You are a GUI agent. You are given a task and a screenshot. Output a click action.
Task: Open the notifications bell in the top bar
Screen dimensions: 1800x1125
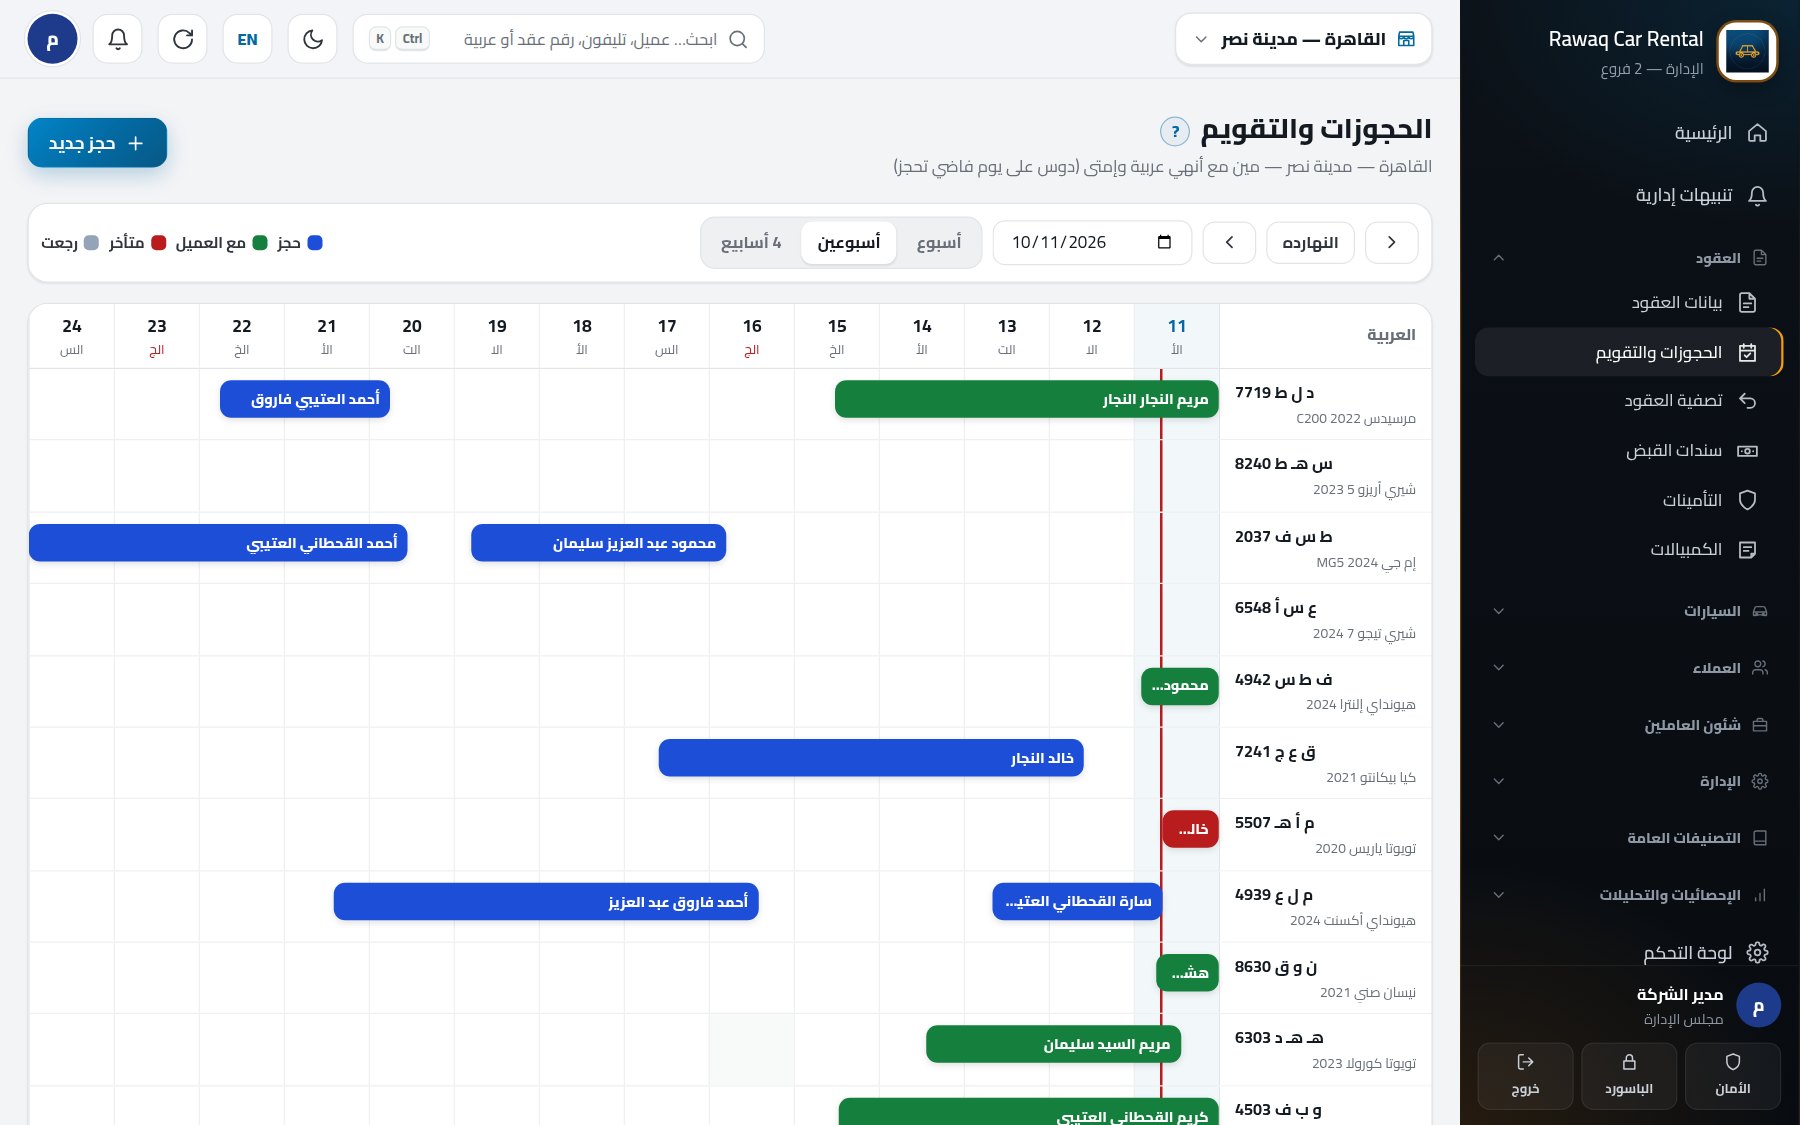coord(118,39)
